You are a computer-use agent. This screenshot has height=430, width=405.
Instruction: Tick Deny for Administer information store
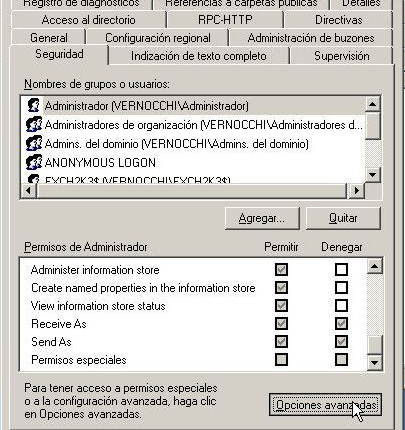click(341, 269)
